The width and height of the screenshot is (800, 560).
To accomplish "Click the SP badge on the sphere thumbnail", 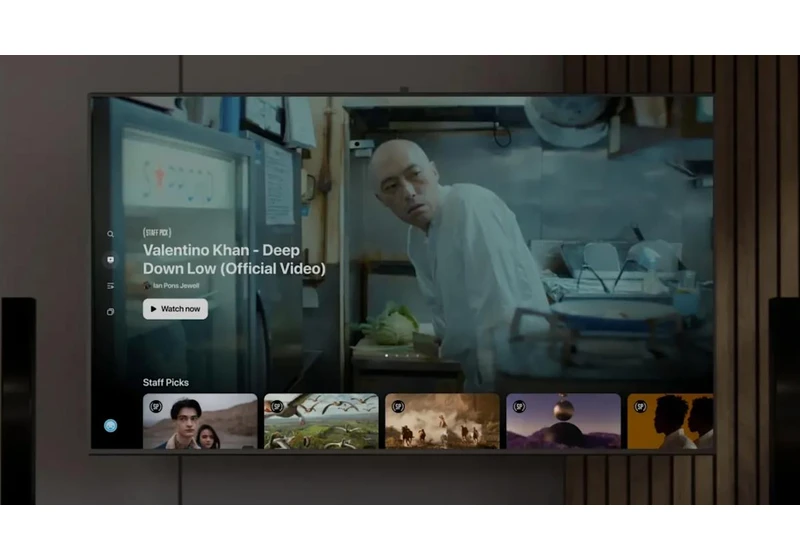I will 519,406.
